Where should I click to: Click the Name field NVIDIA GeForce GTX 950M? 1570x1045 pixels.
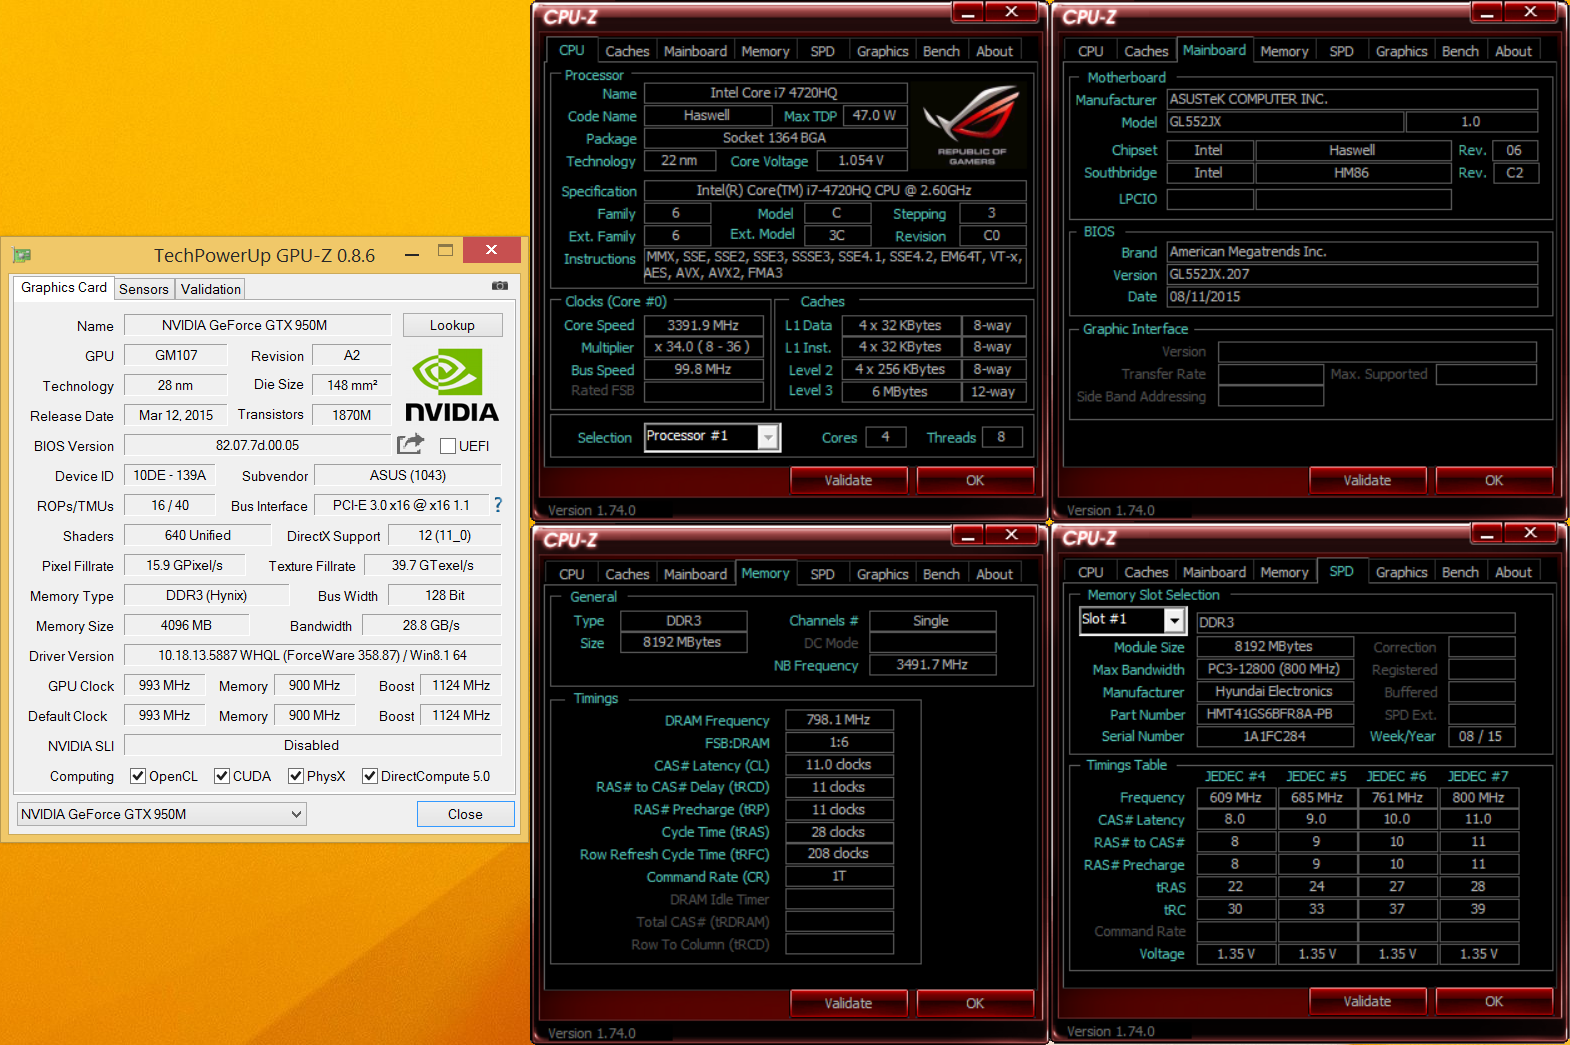(257, 325)
